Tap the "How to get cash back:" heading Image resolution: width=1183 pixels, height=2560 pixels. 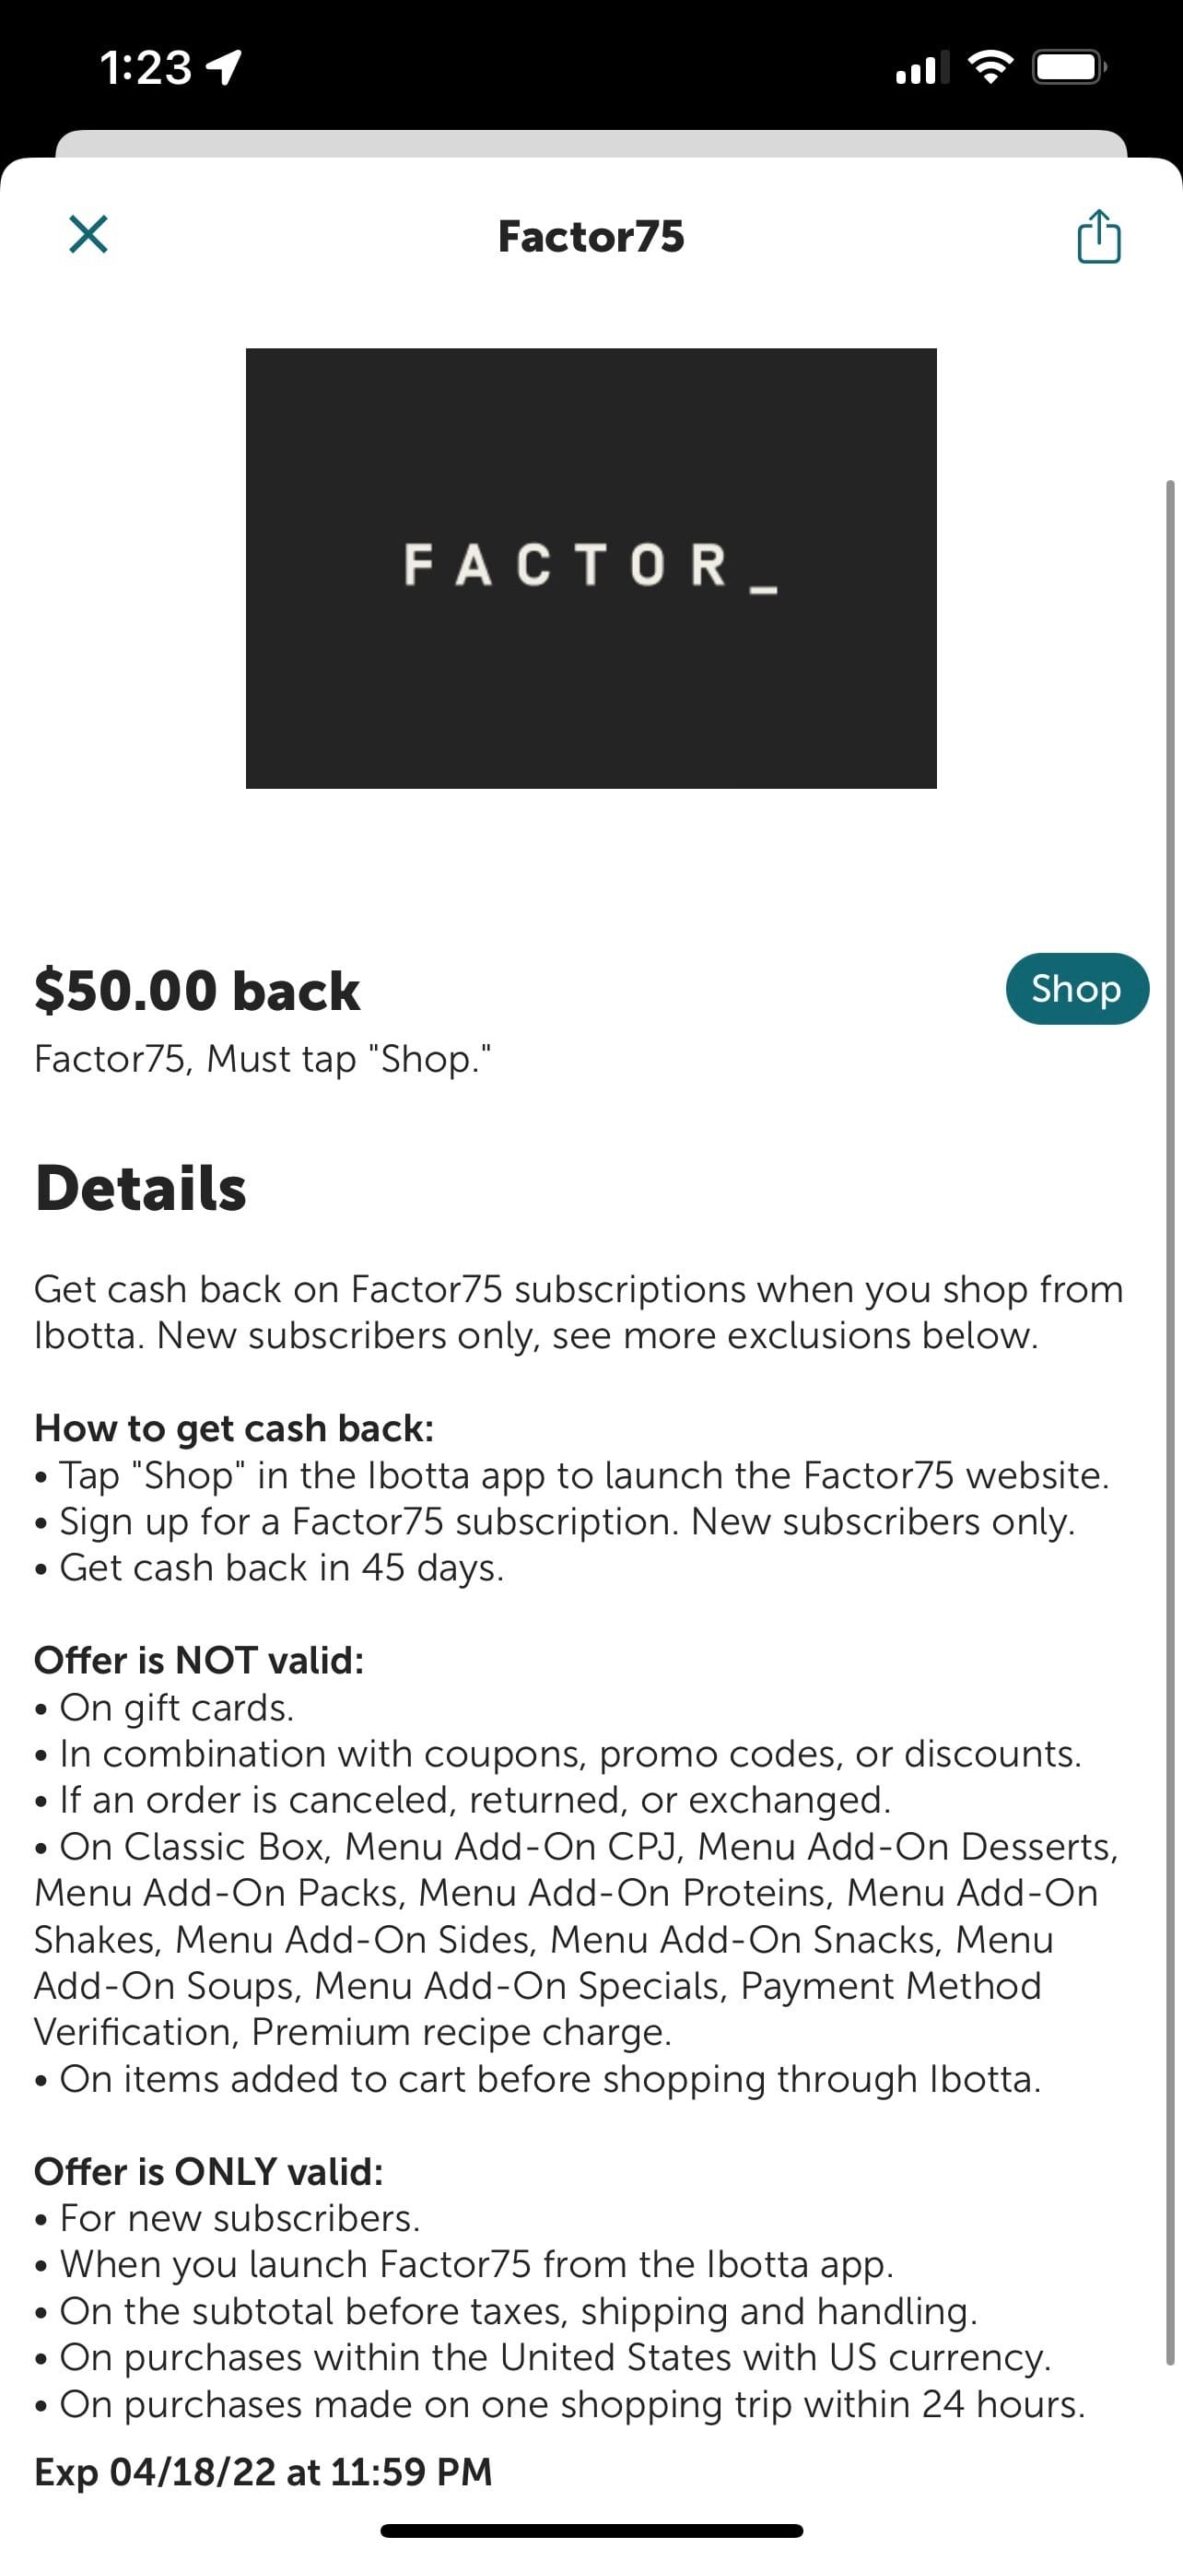(234, 1428)
